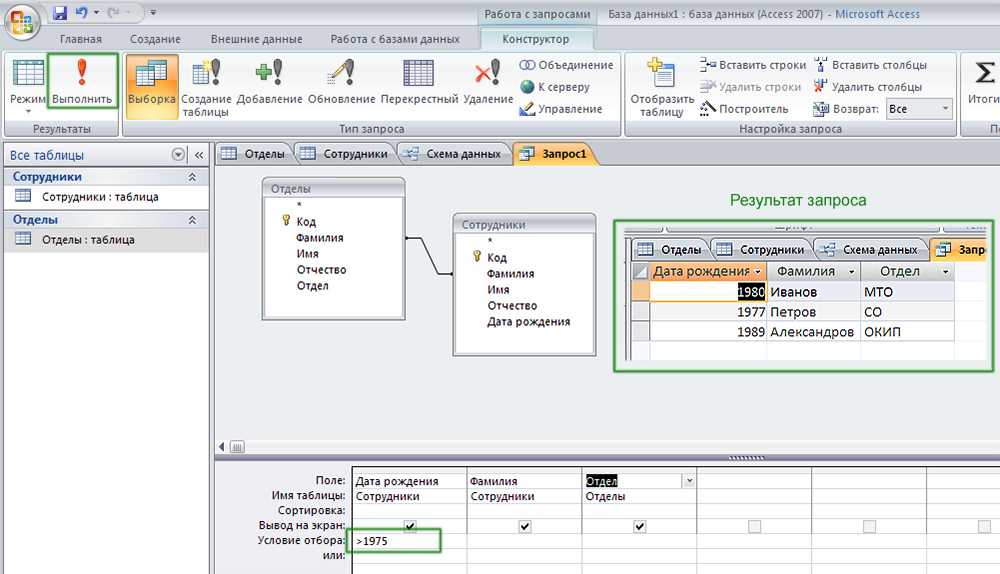
Task: Click the ОКИП cell in results
Action: tap(907, 332)
